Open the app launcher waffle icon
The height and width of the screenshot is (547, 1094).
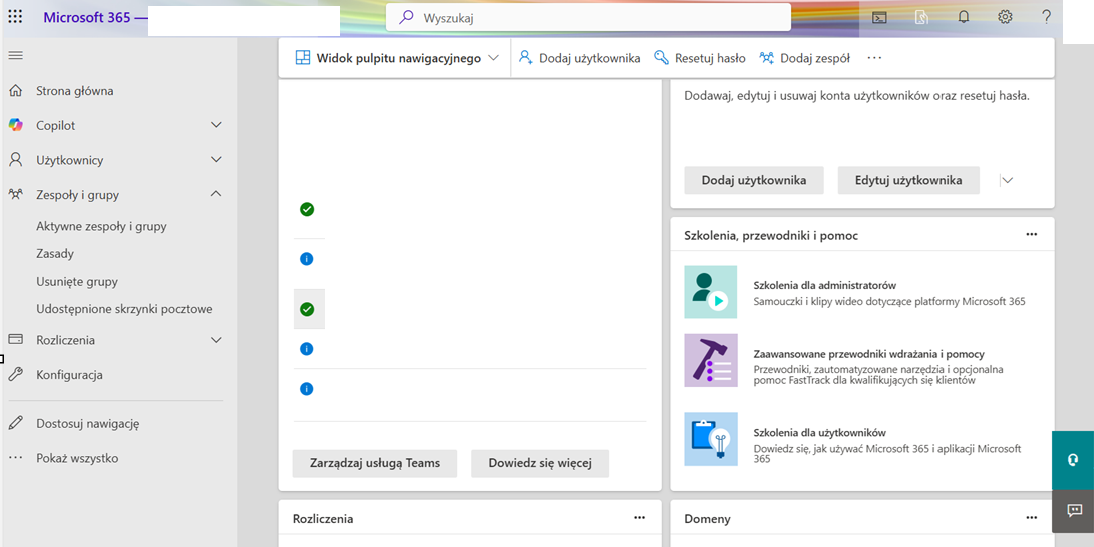(15, 17)
